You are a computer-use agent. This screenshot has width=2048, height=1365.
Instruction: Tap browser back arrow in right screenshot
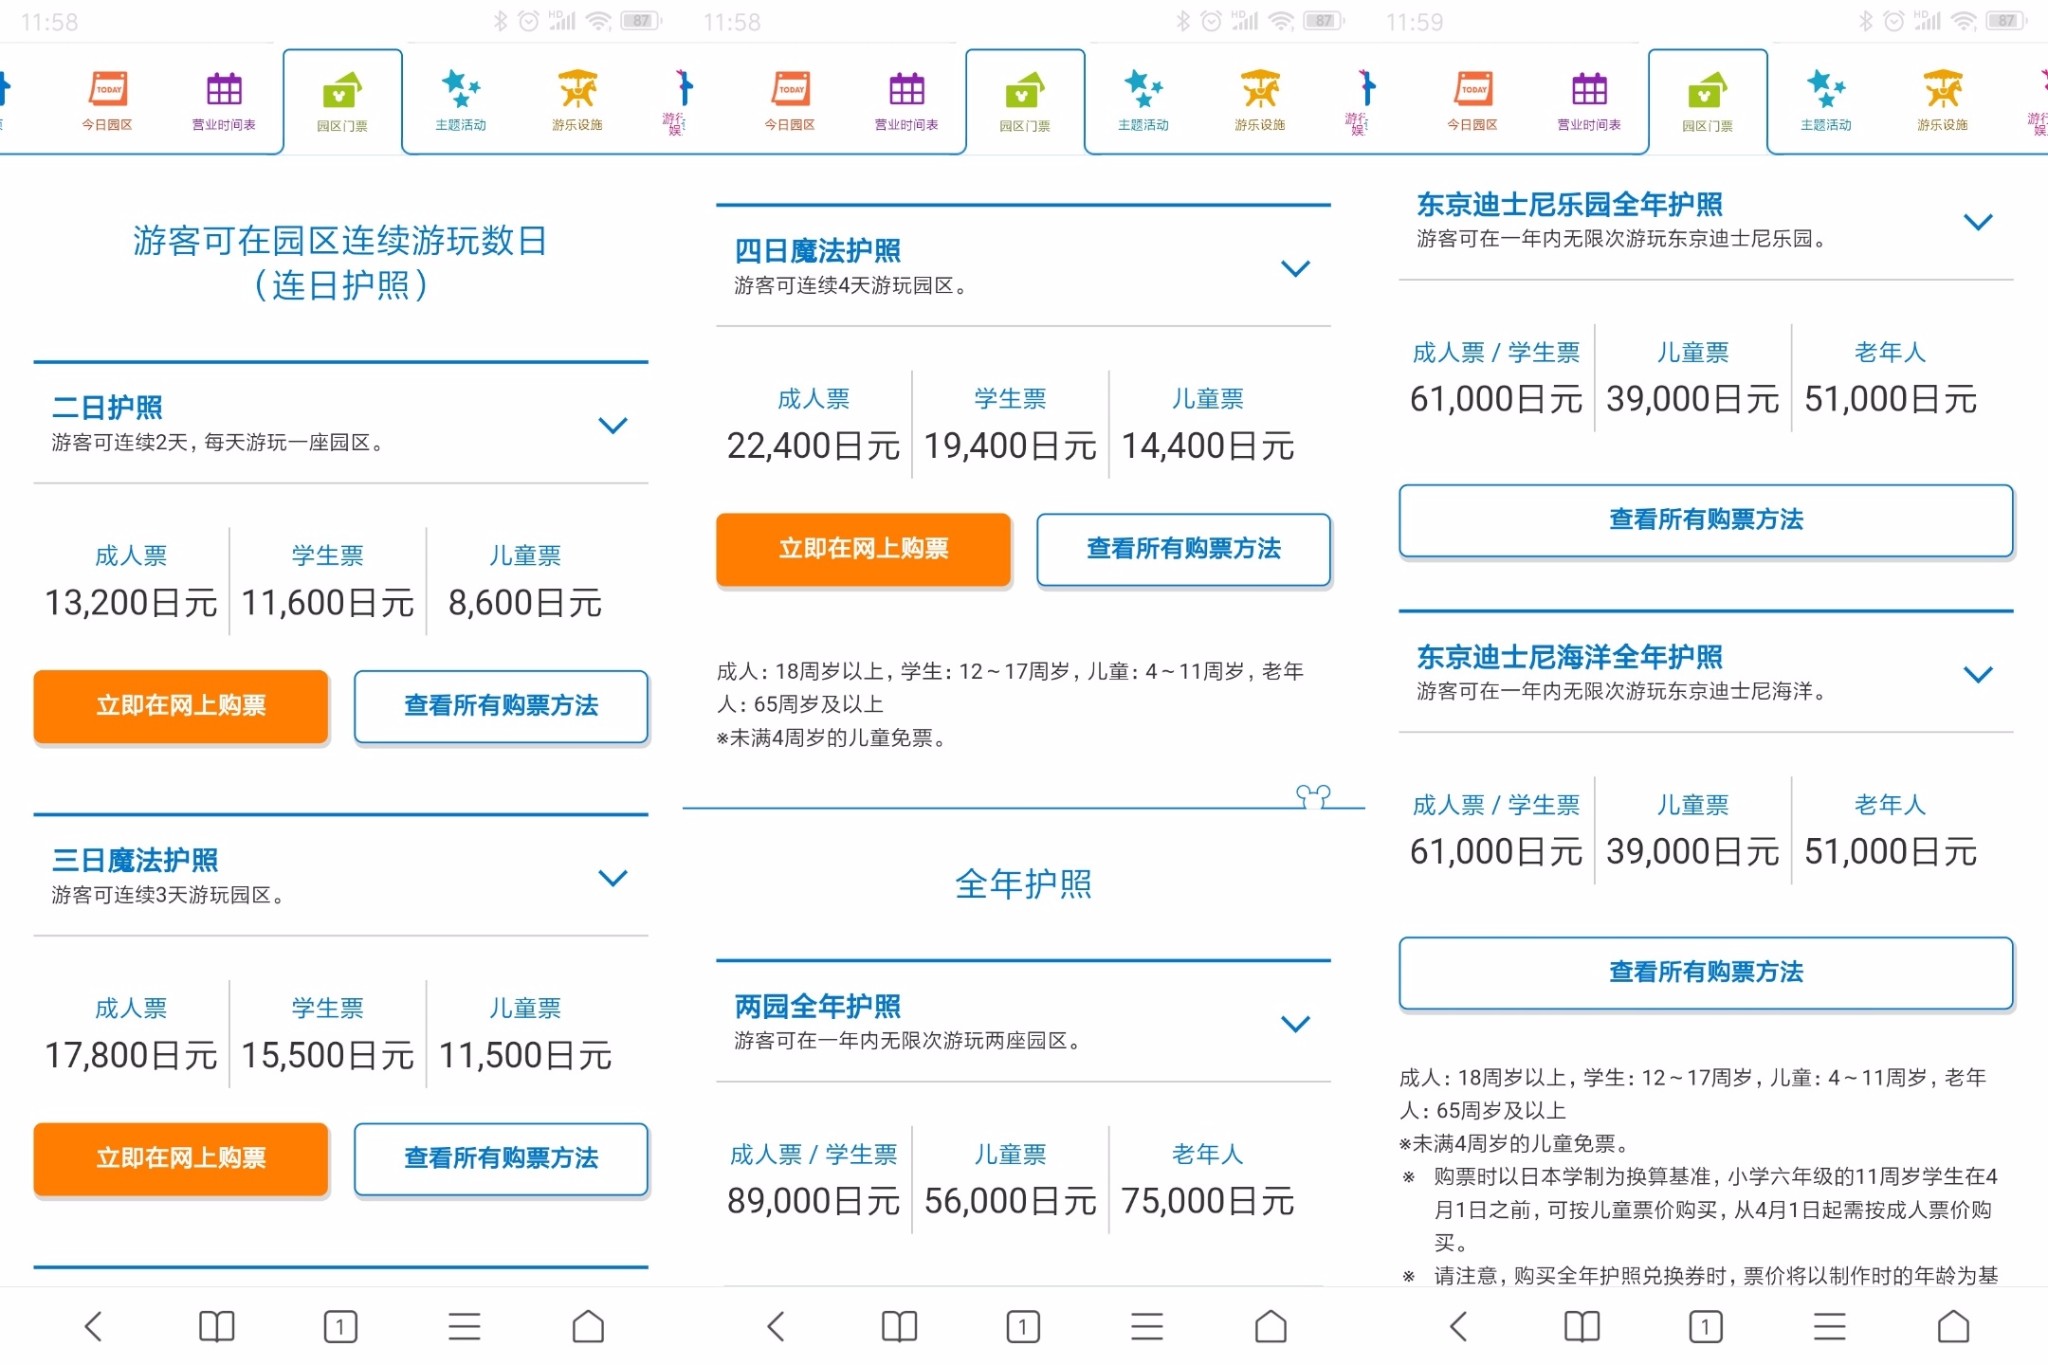[1458, 1326]
